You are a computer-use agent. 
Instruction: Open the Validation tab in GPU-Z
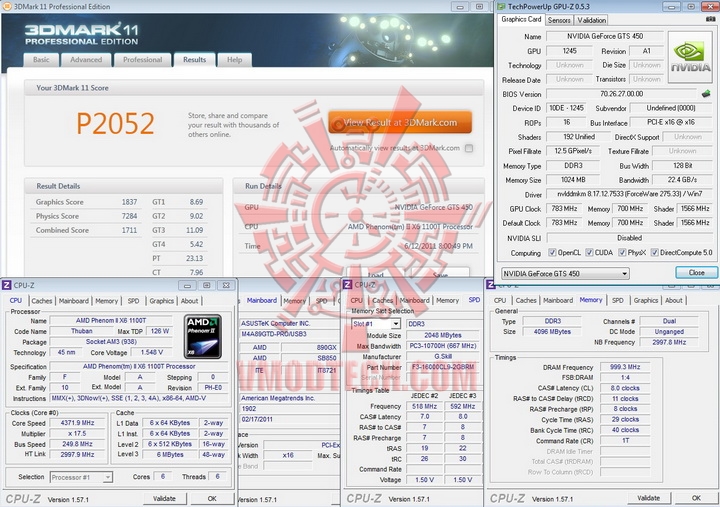(x=591, y=20)
